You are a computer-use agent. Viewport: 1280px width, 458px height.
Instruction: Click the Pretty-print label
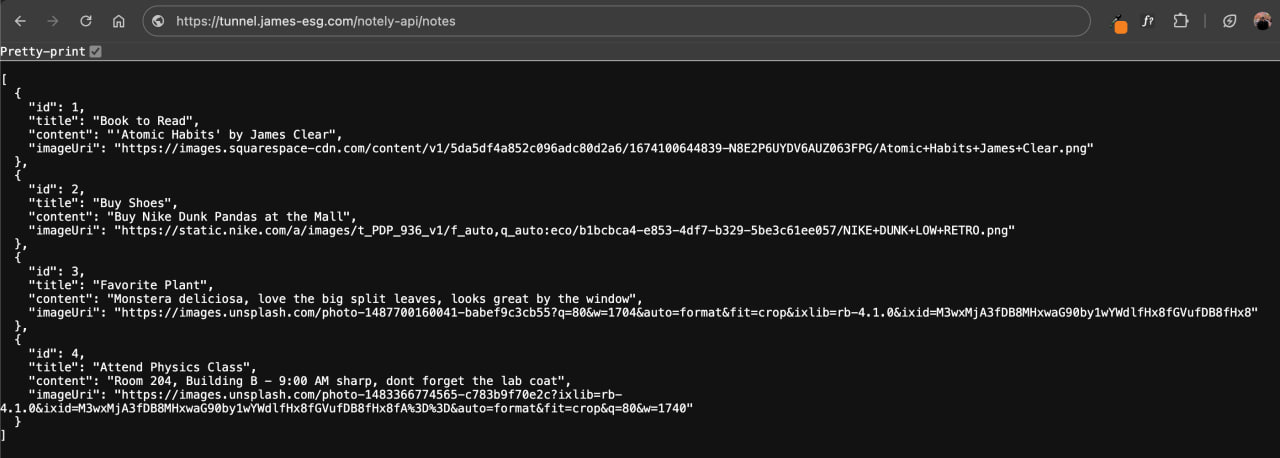point(43,51)
